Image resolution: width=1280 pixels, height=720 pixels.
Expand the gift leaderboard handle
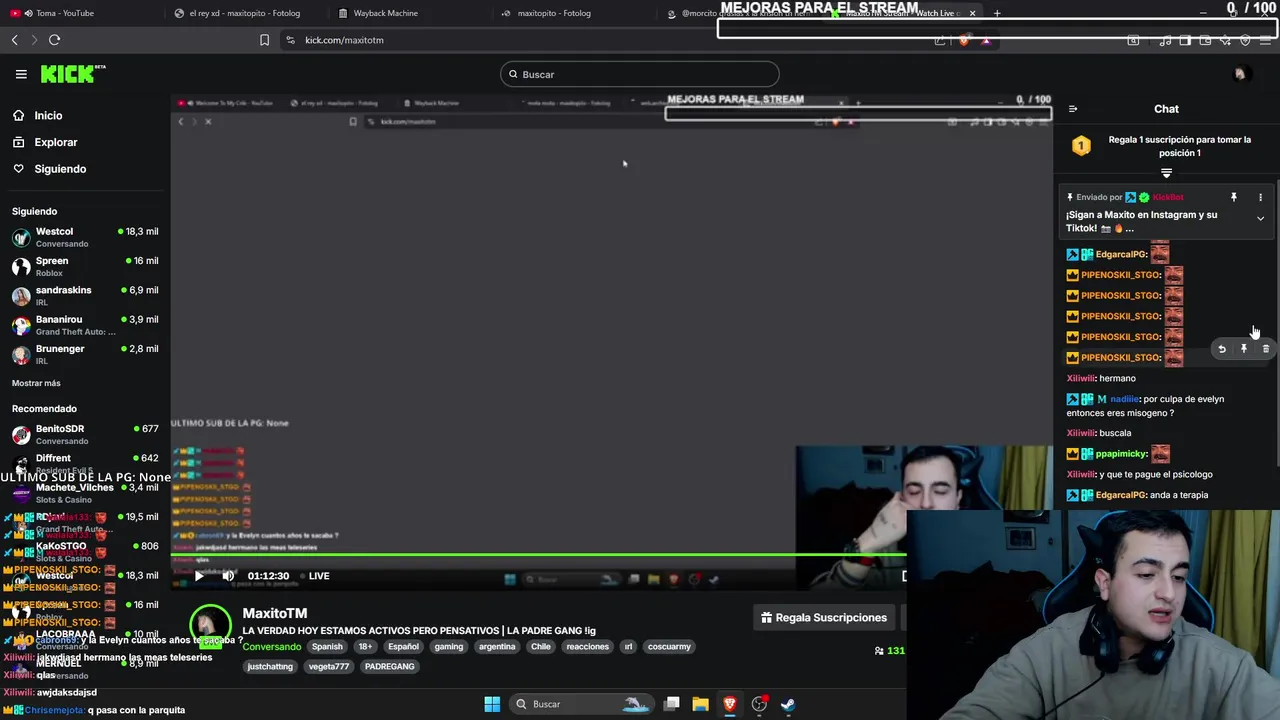point(1166,174)
